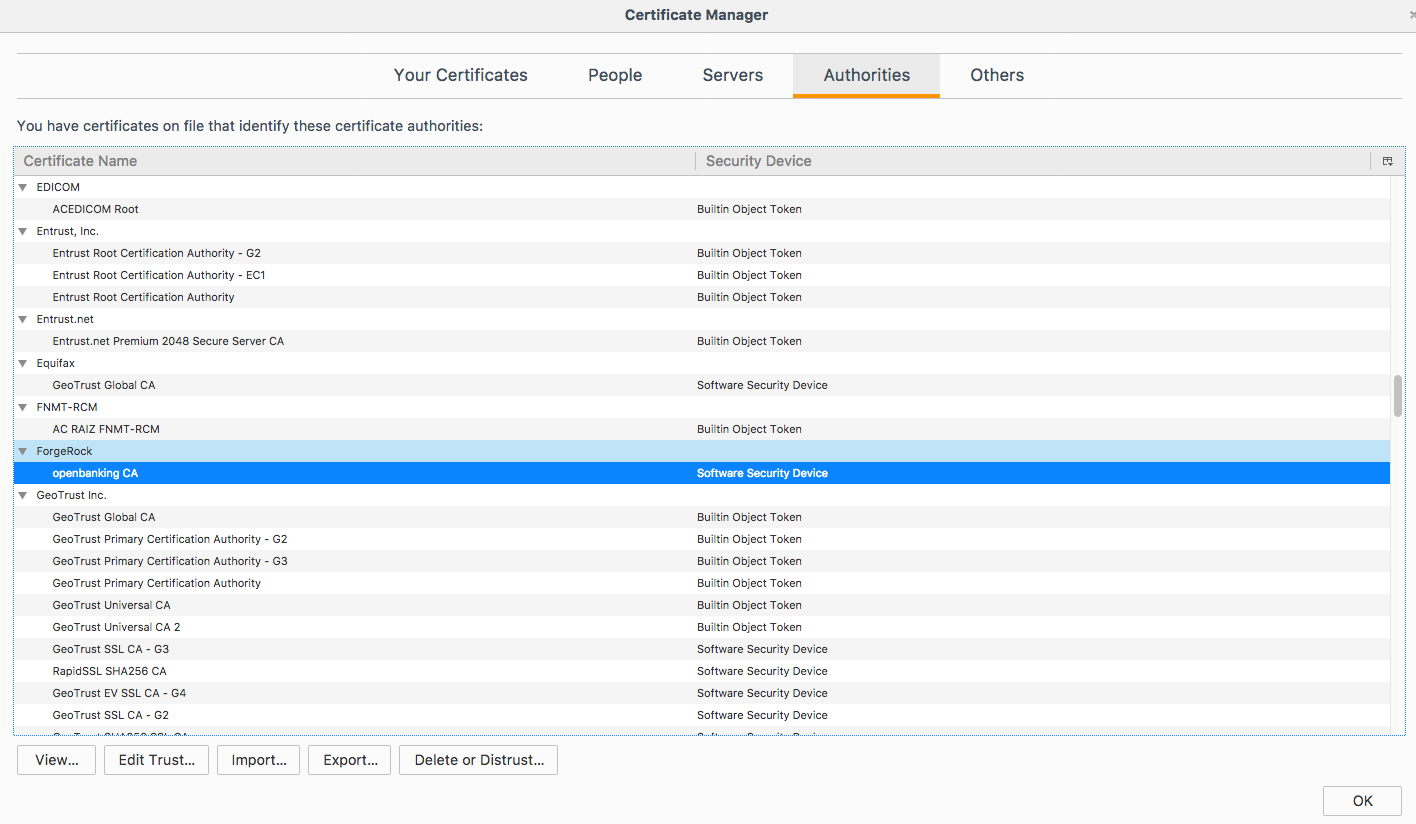This screenshot has width=1416, height=824.
Task: Select GeoTrust Universal CA 2 certificate
Action: 702,627
